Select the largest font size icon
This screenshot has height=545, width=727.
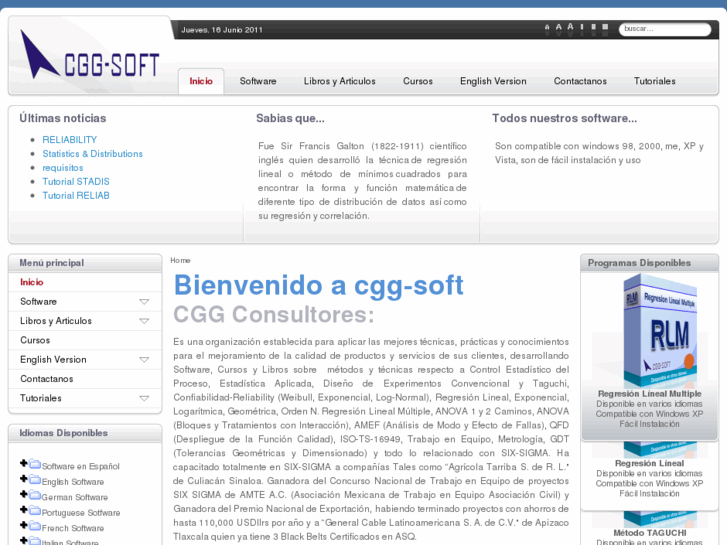coord(570,27)
